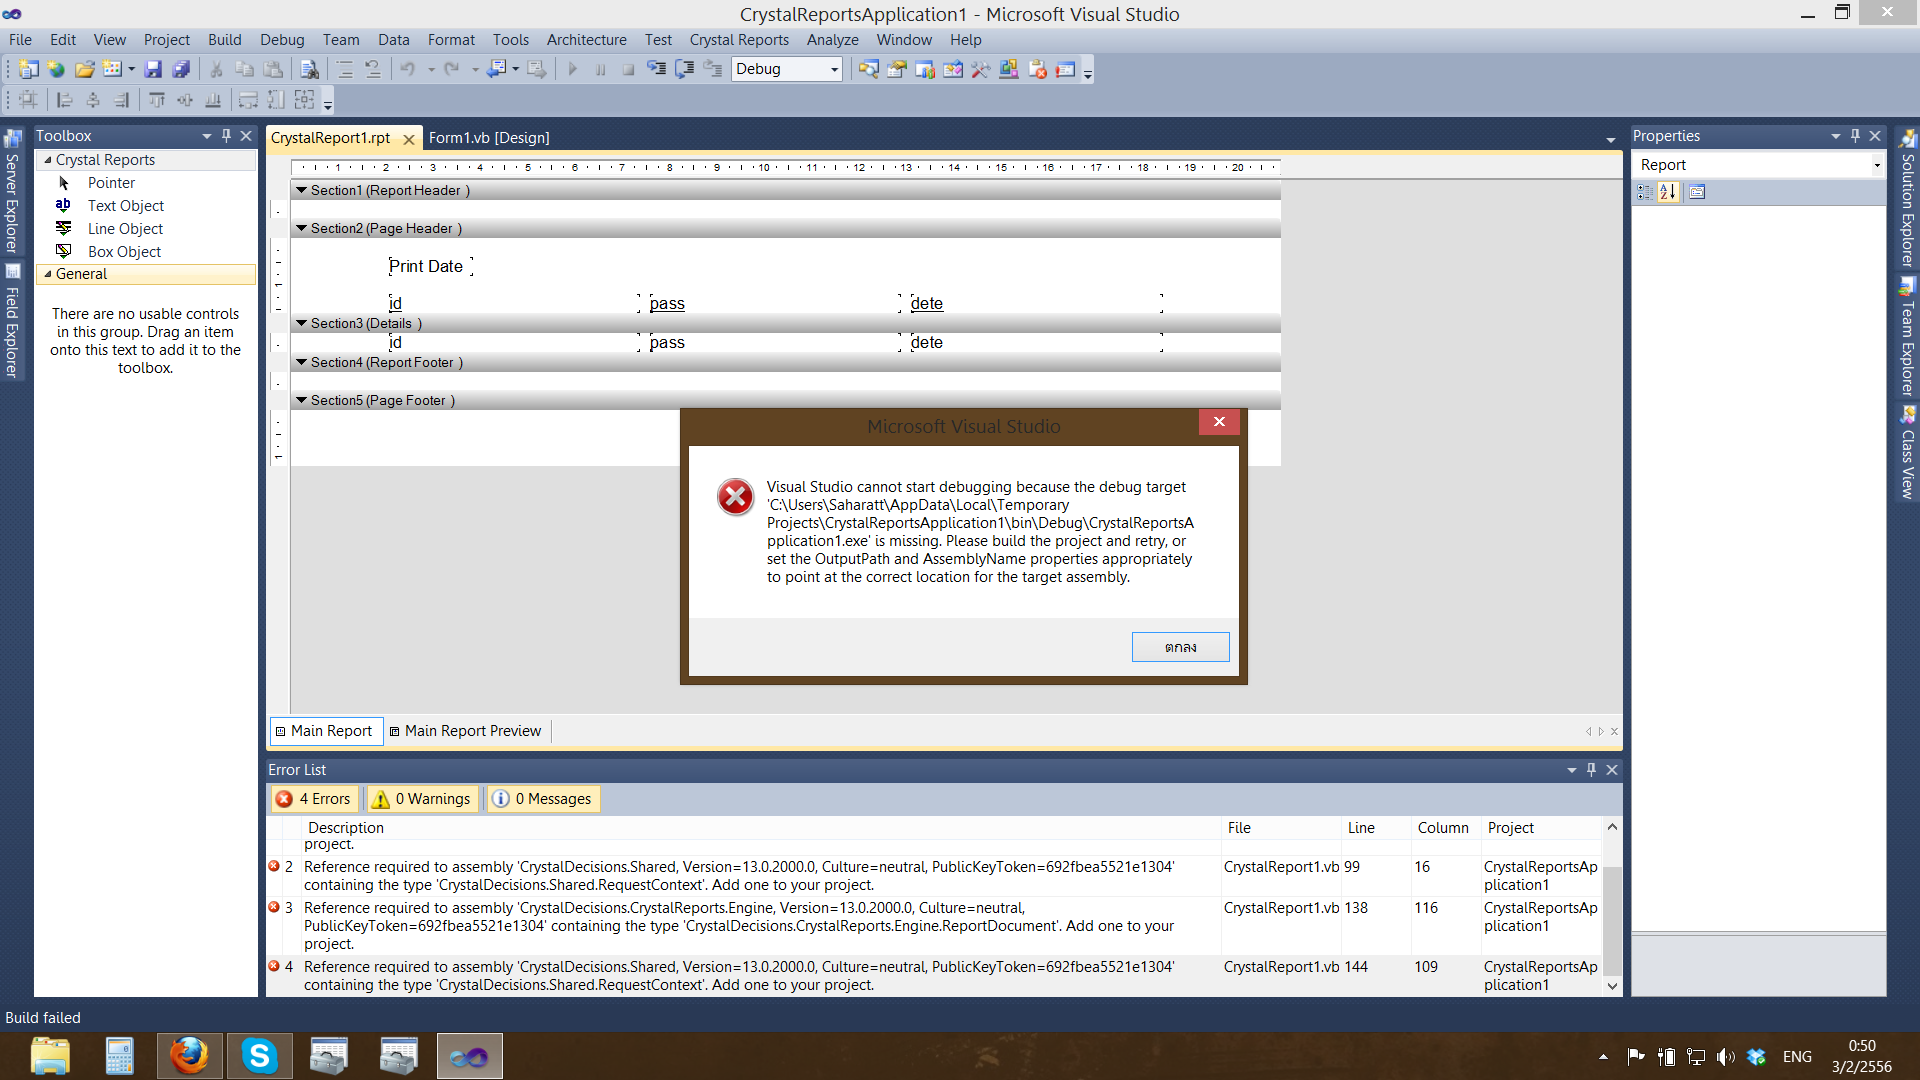Click the volume speaker tray icon

(x=1725, y=1057)
